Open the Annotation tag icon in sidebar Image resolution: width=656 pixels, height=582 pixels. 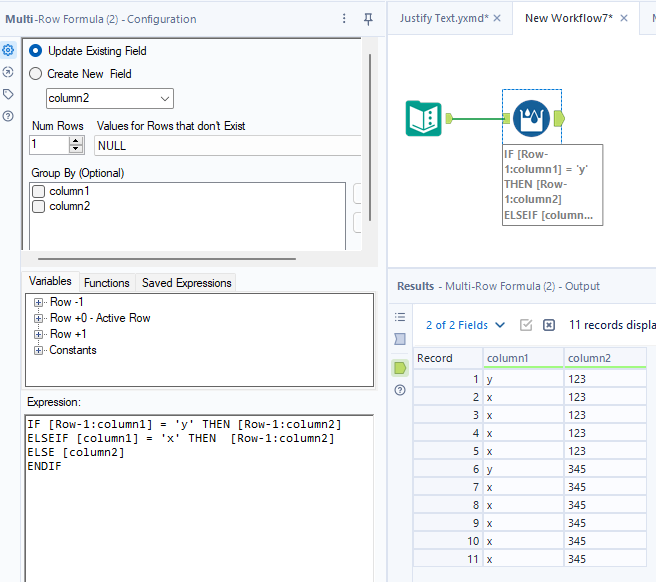click(x=9, y=94)
